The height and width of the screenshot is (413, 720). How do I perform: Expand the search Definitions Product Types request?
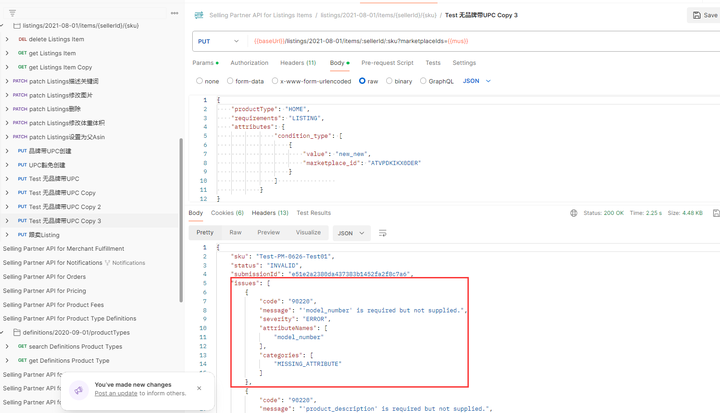[x=7, y=346]
